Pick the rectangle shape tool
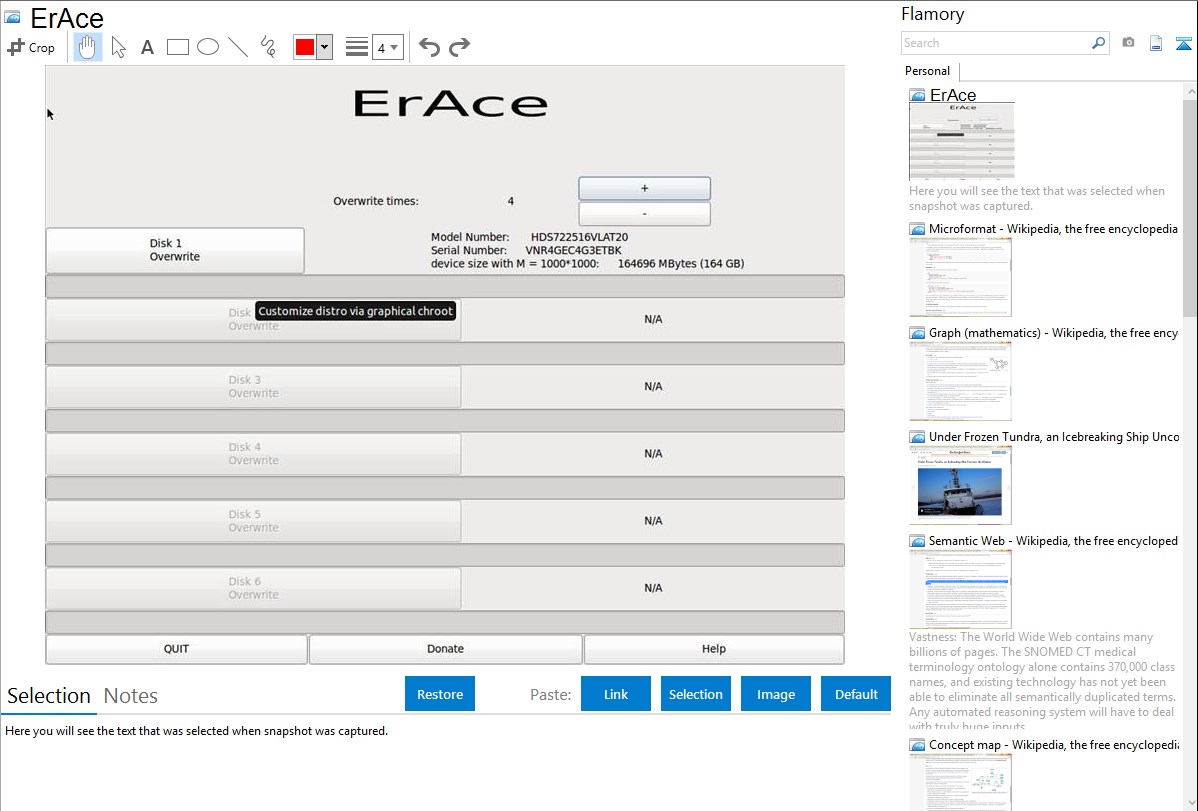1198x811 pixels. point(178,47)
